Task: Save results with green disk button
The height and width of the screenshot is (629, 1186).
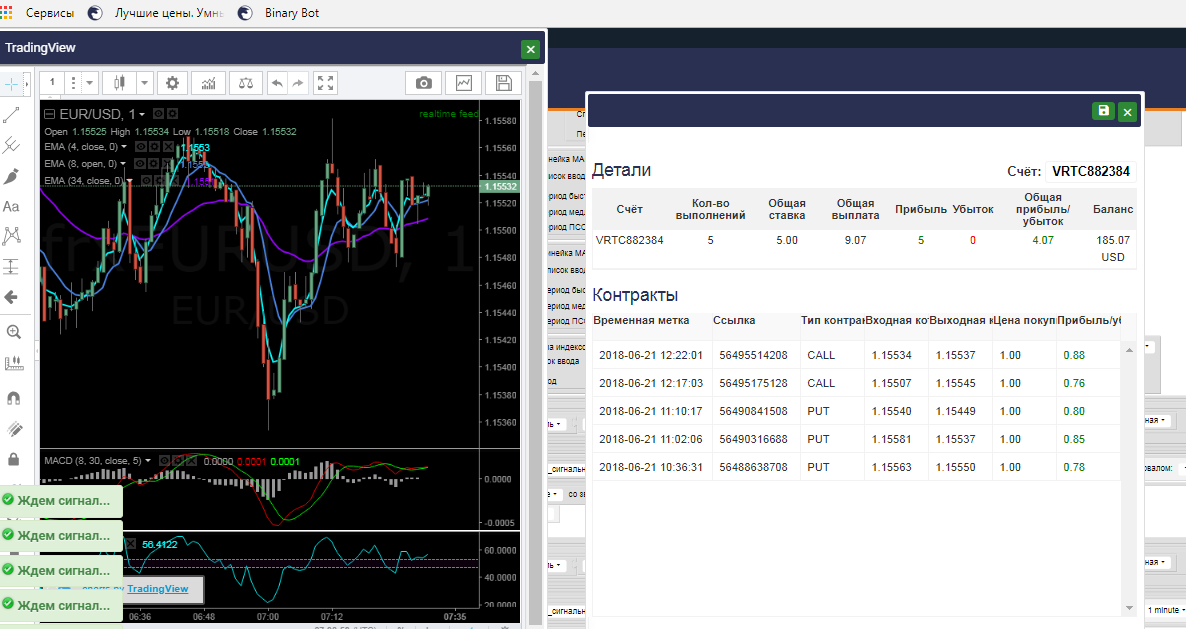Action: point(1104,111)
